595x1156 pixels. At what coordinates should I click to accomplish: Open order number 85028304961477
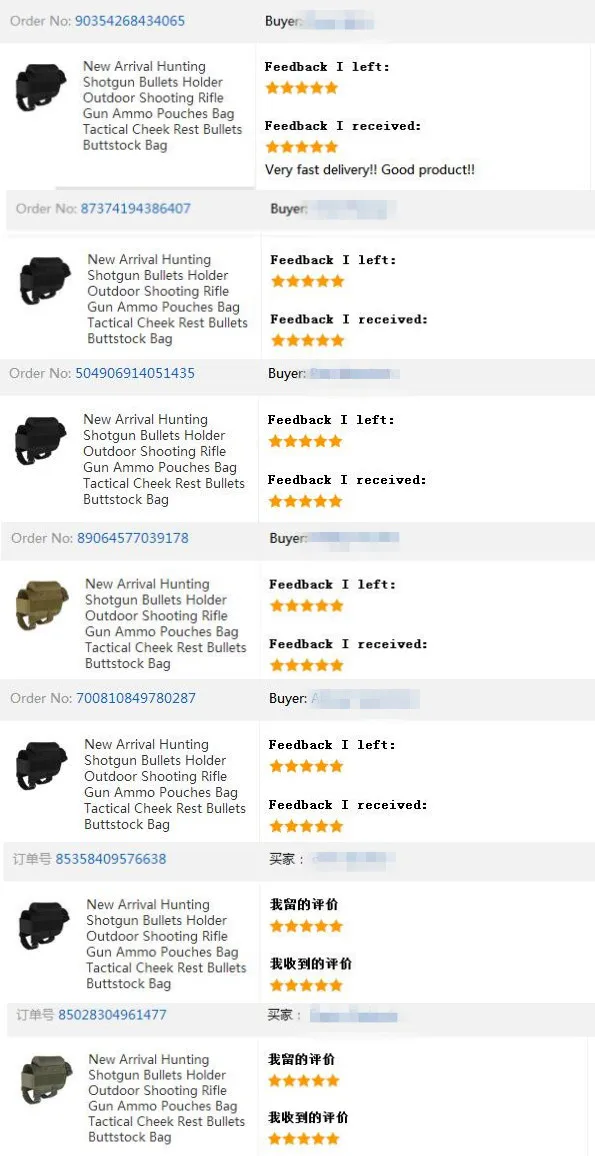pyautogui.click(x=112, y=1015)
